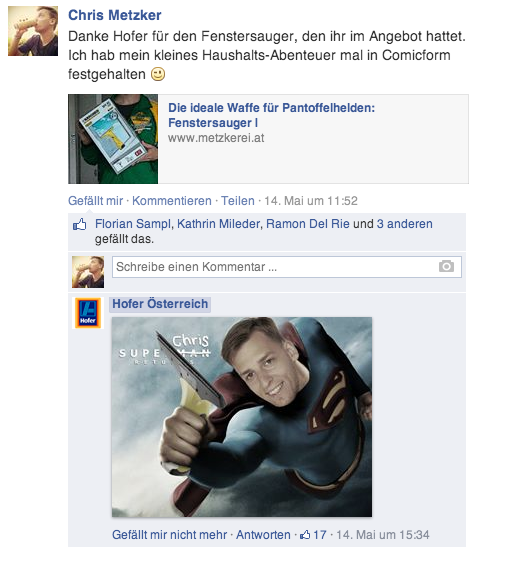Viewport: 517px width, 563px height.
Task: Click the smiley emoticon after festgehalten
Action: coord(158,74)
